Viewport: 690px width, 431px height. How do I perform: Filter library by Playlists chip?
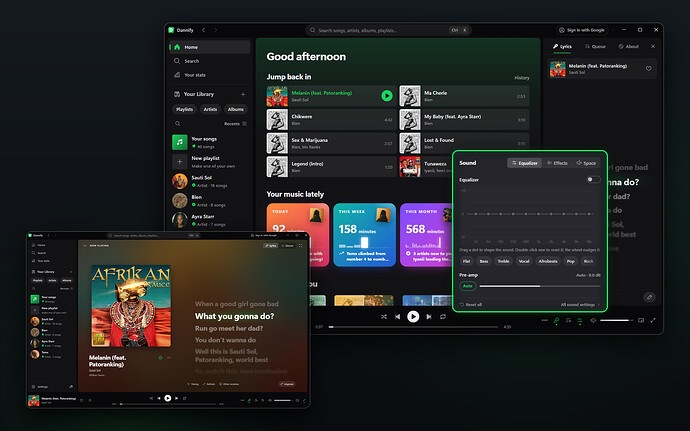(x=184, y=109)
